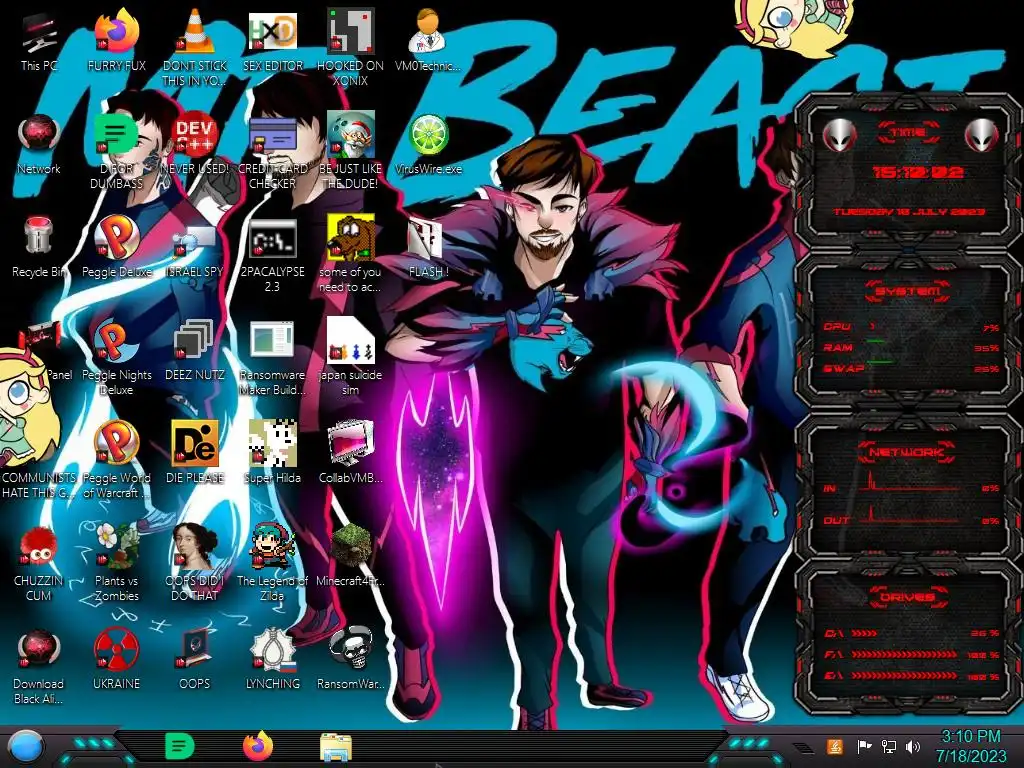Open the taskbar clock showing 3:10 PM
The width and height of the screenshot is (1024, 768).
coord(970,746)
